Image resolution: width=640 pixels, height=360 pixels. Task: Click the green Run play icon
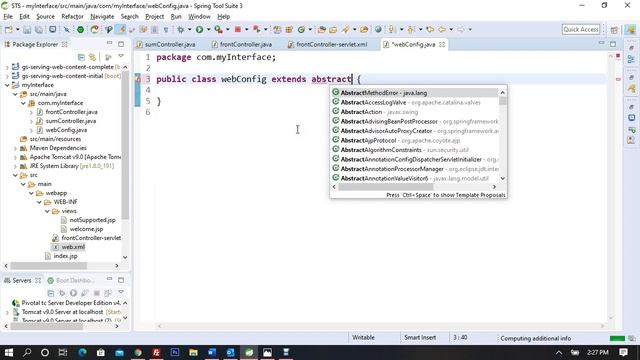pos(199,29)
